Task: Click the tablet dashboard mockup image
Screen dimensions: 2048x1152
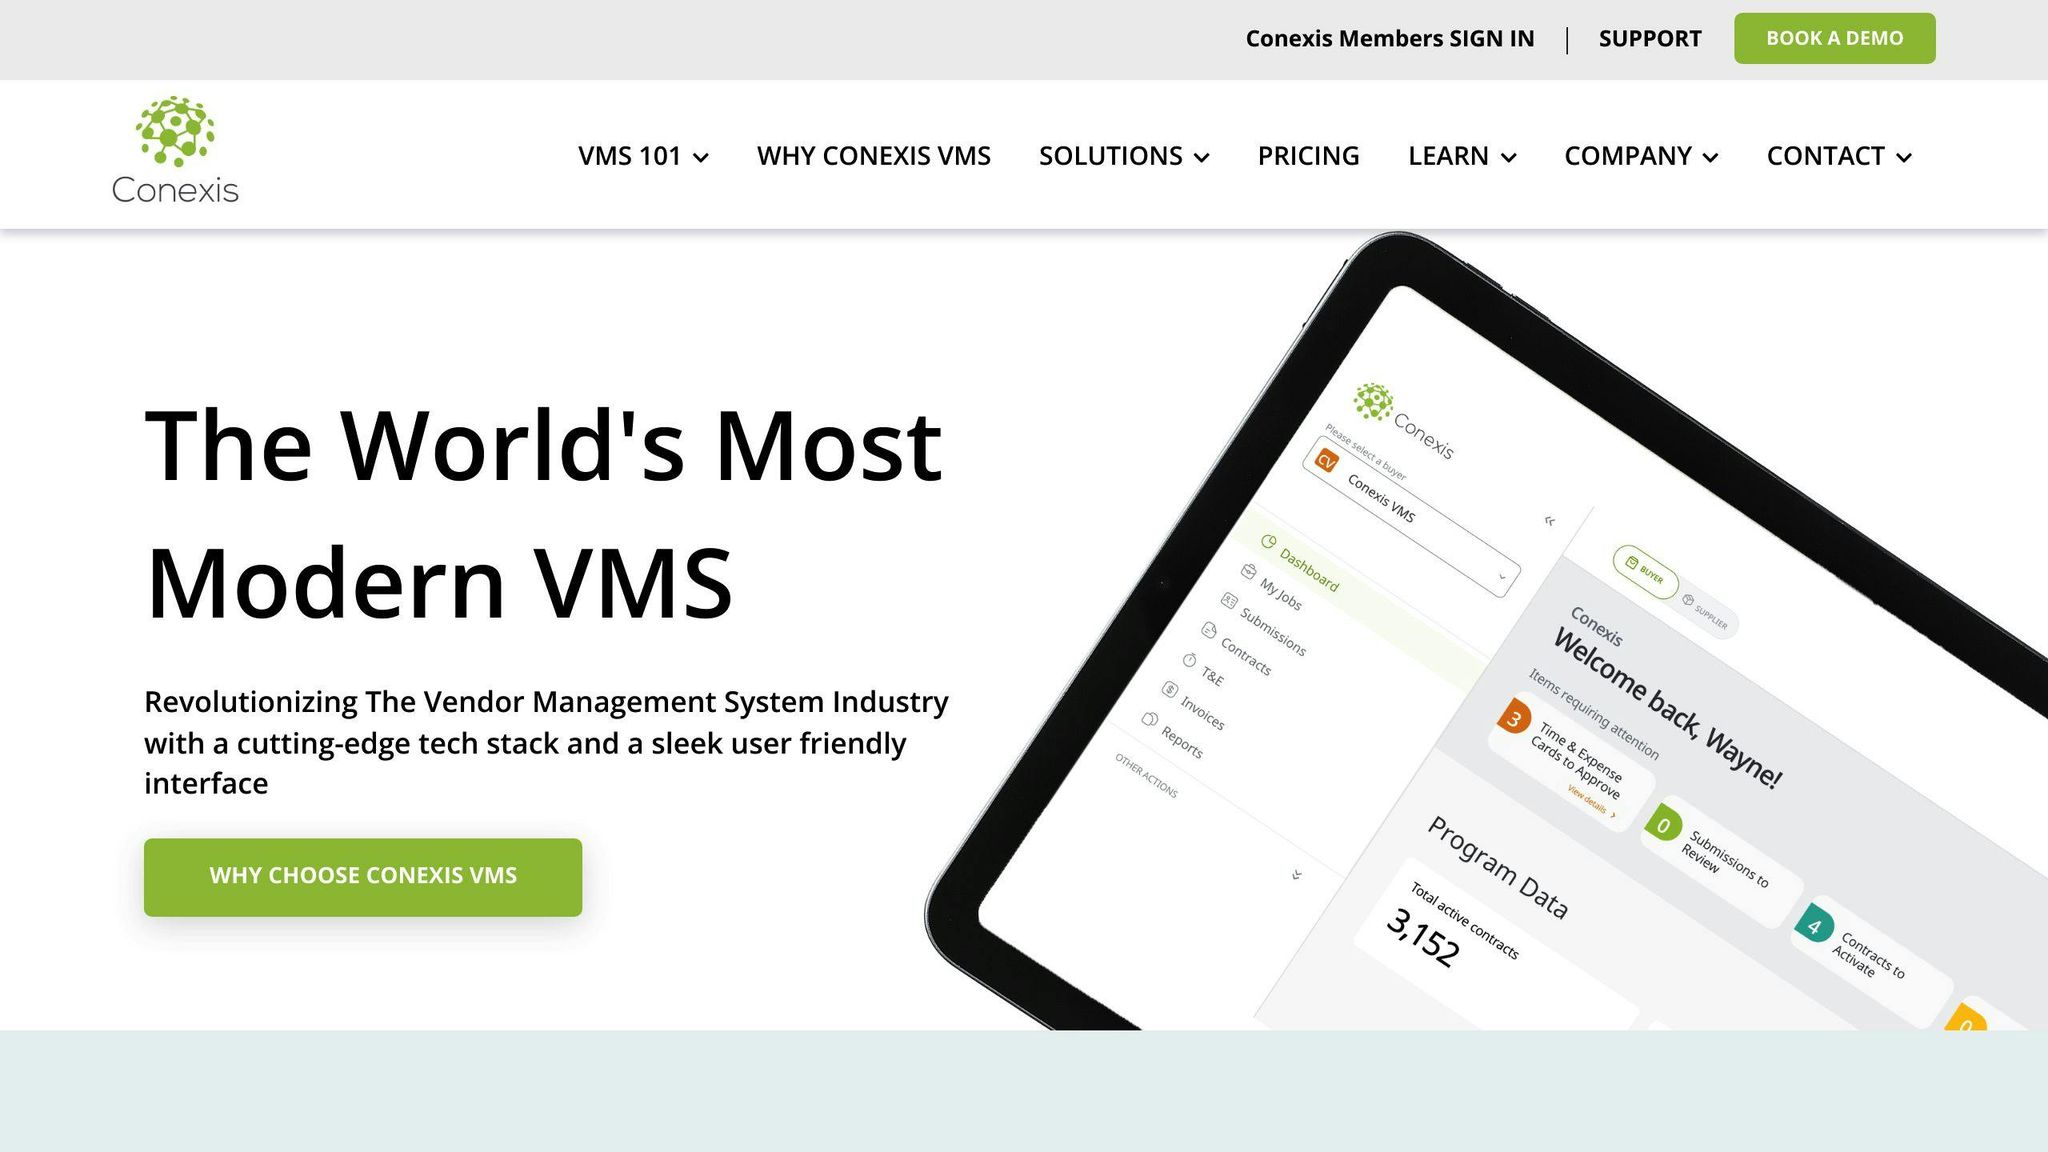Action: tap(1486, 632)
